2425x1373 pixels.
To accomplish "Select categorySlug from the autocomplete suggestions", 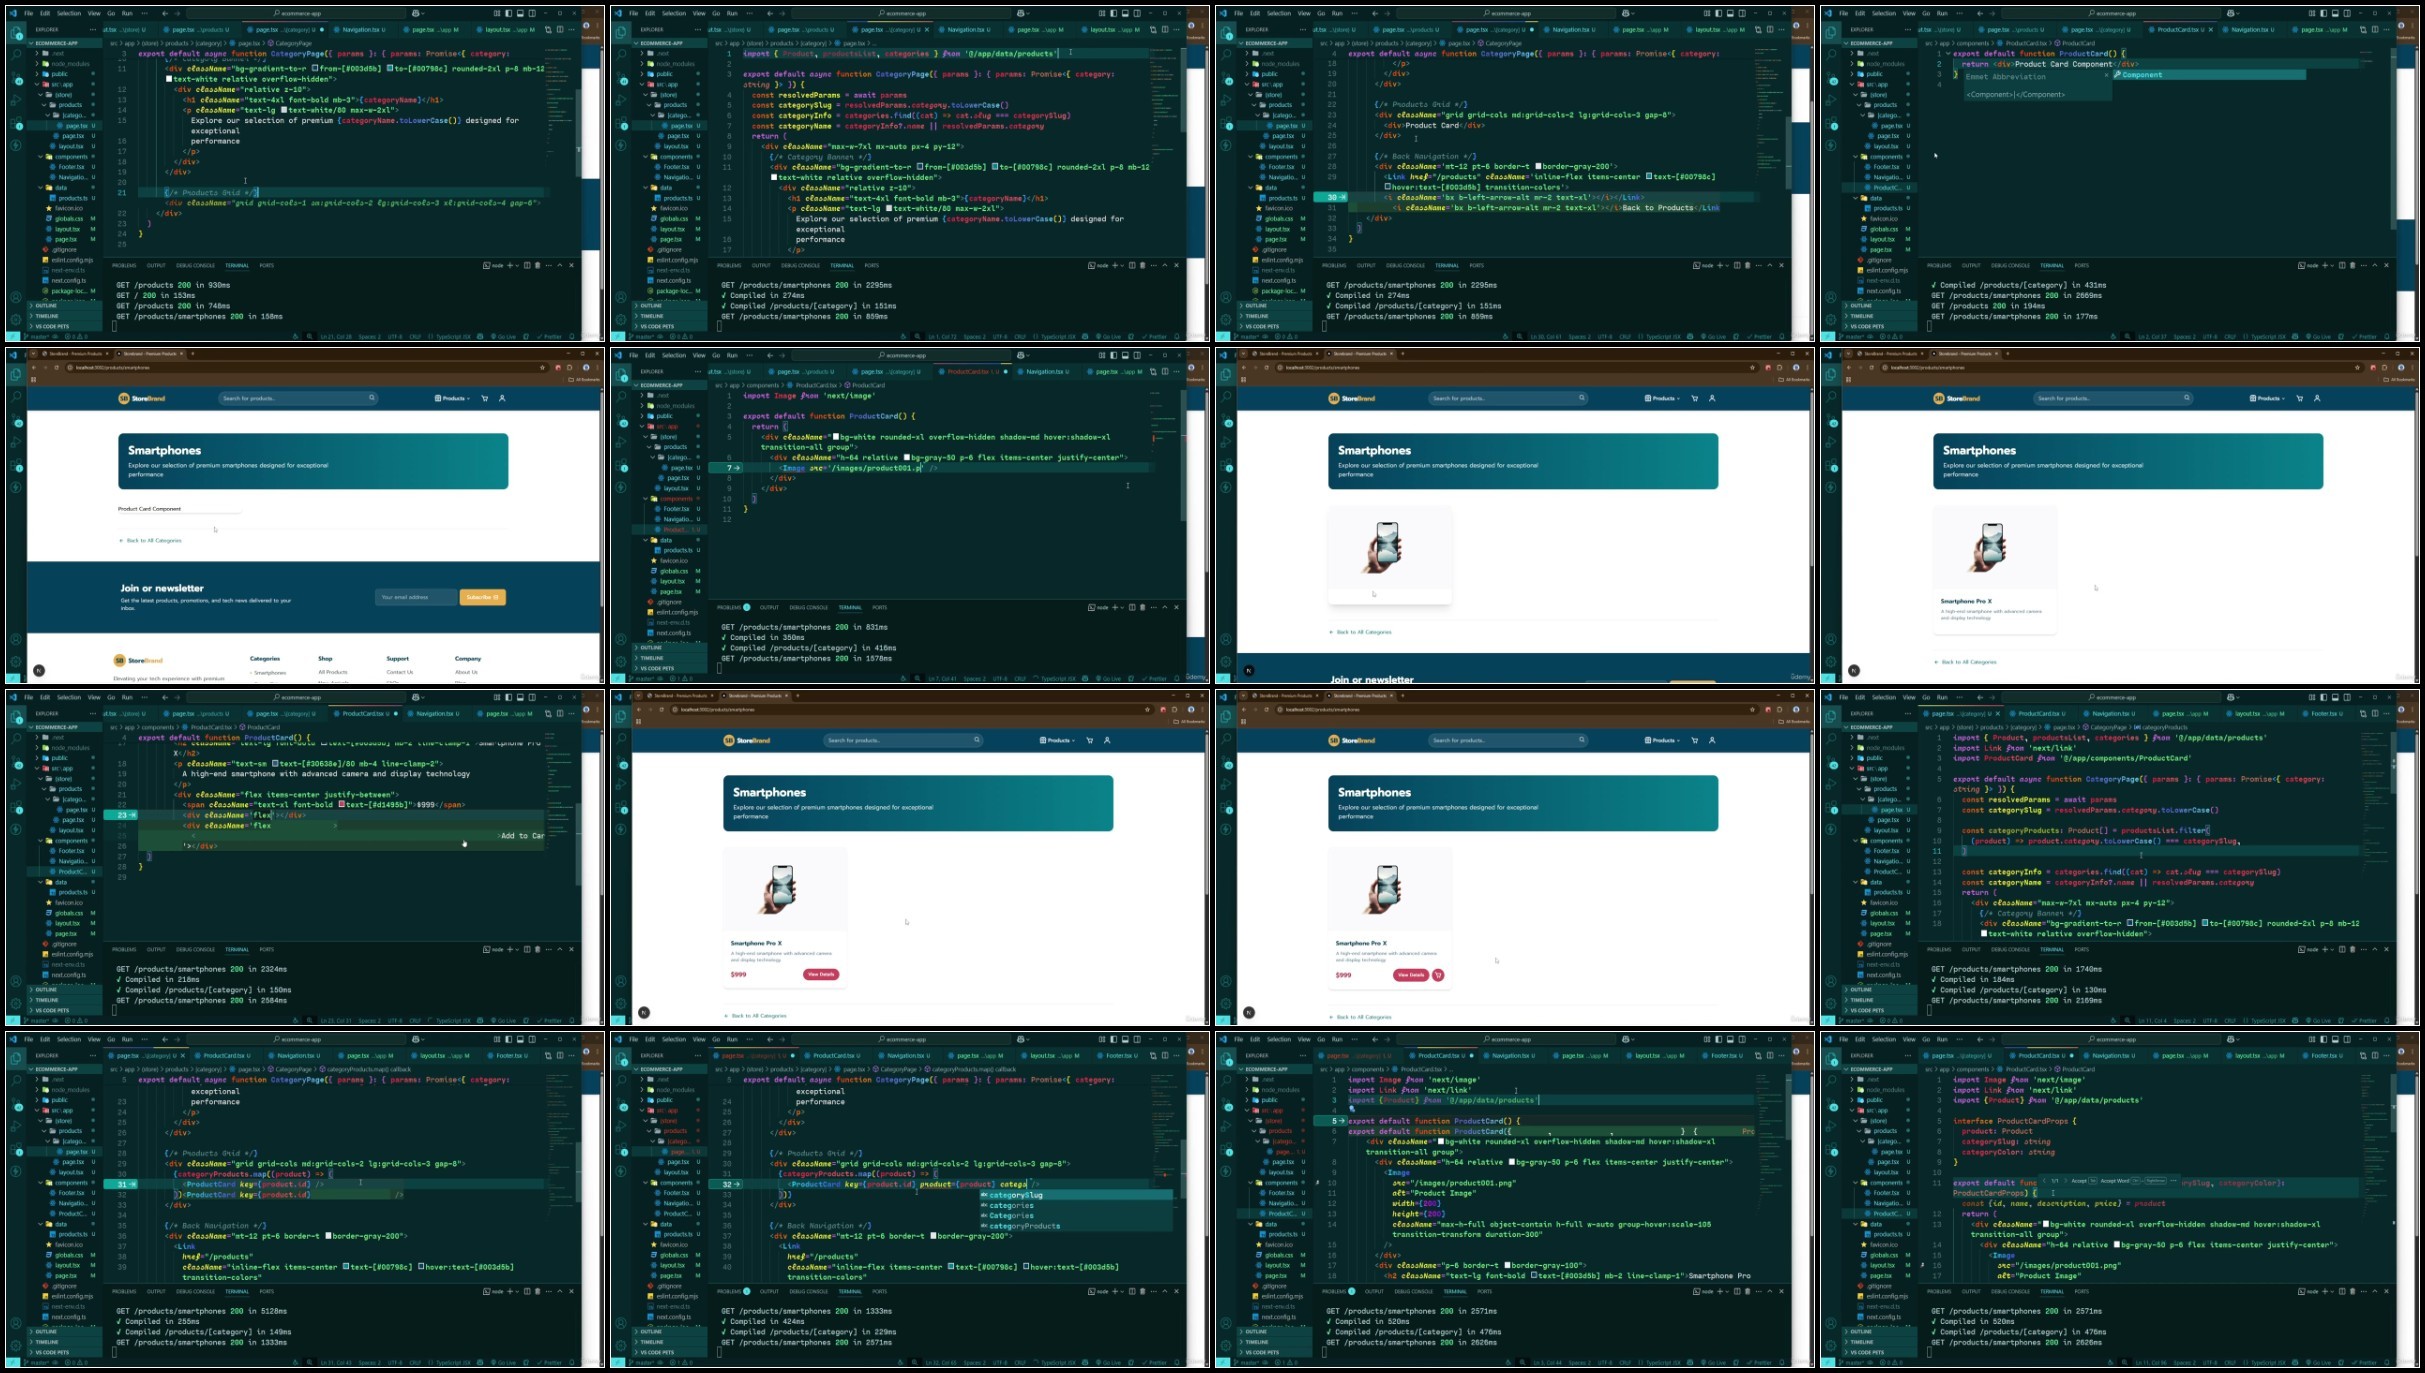I will pos(1015,1195).
